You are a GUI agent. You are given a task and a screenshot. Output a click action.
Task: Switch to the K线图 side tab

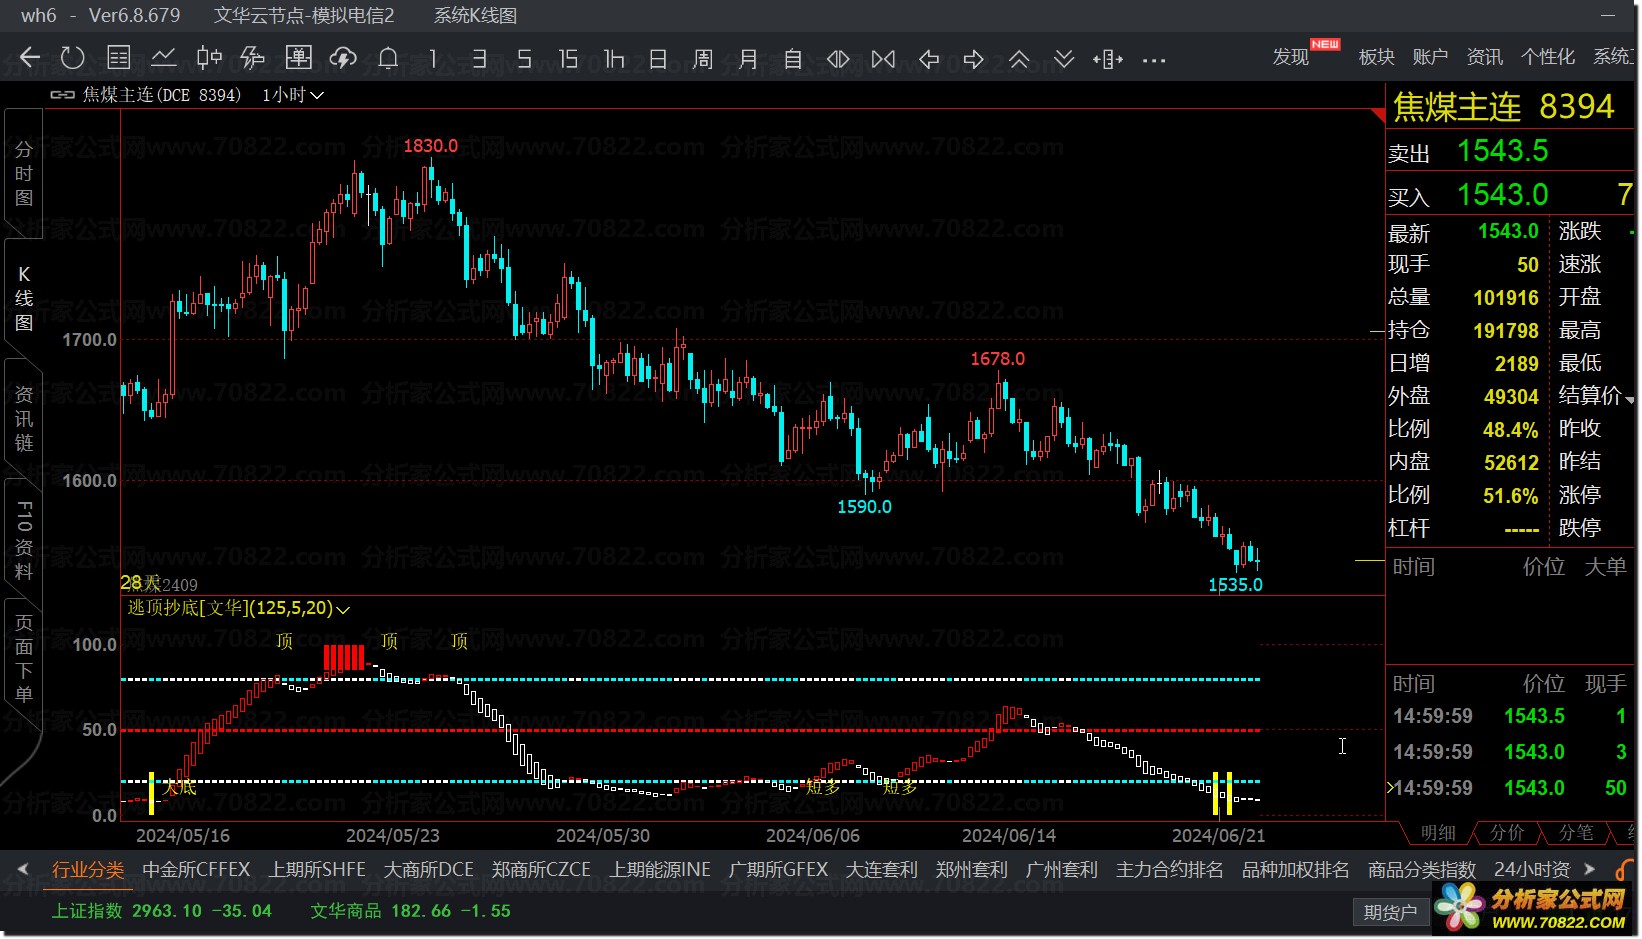pos(23,298)
